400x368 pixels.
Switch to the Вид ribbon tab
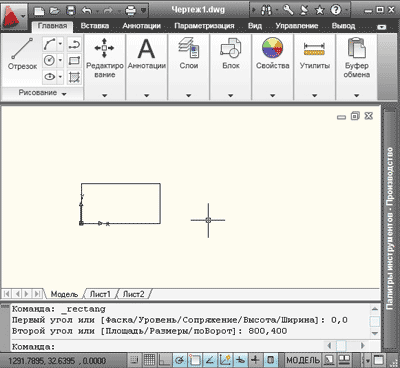click(255, 26)
